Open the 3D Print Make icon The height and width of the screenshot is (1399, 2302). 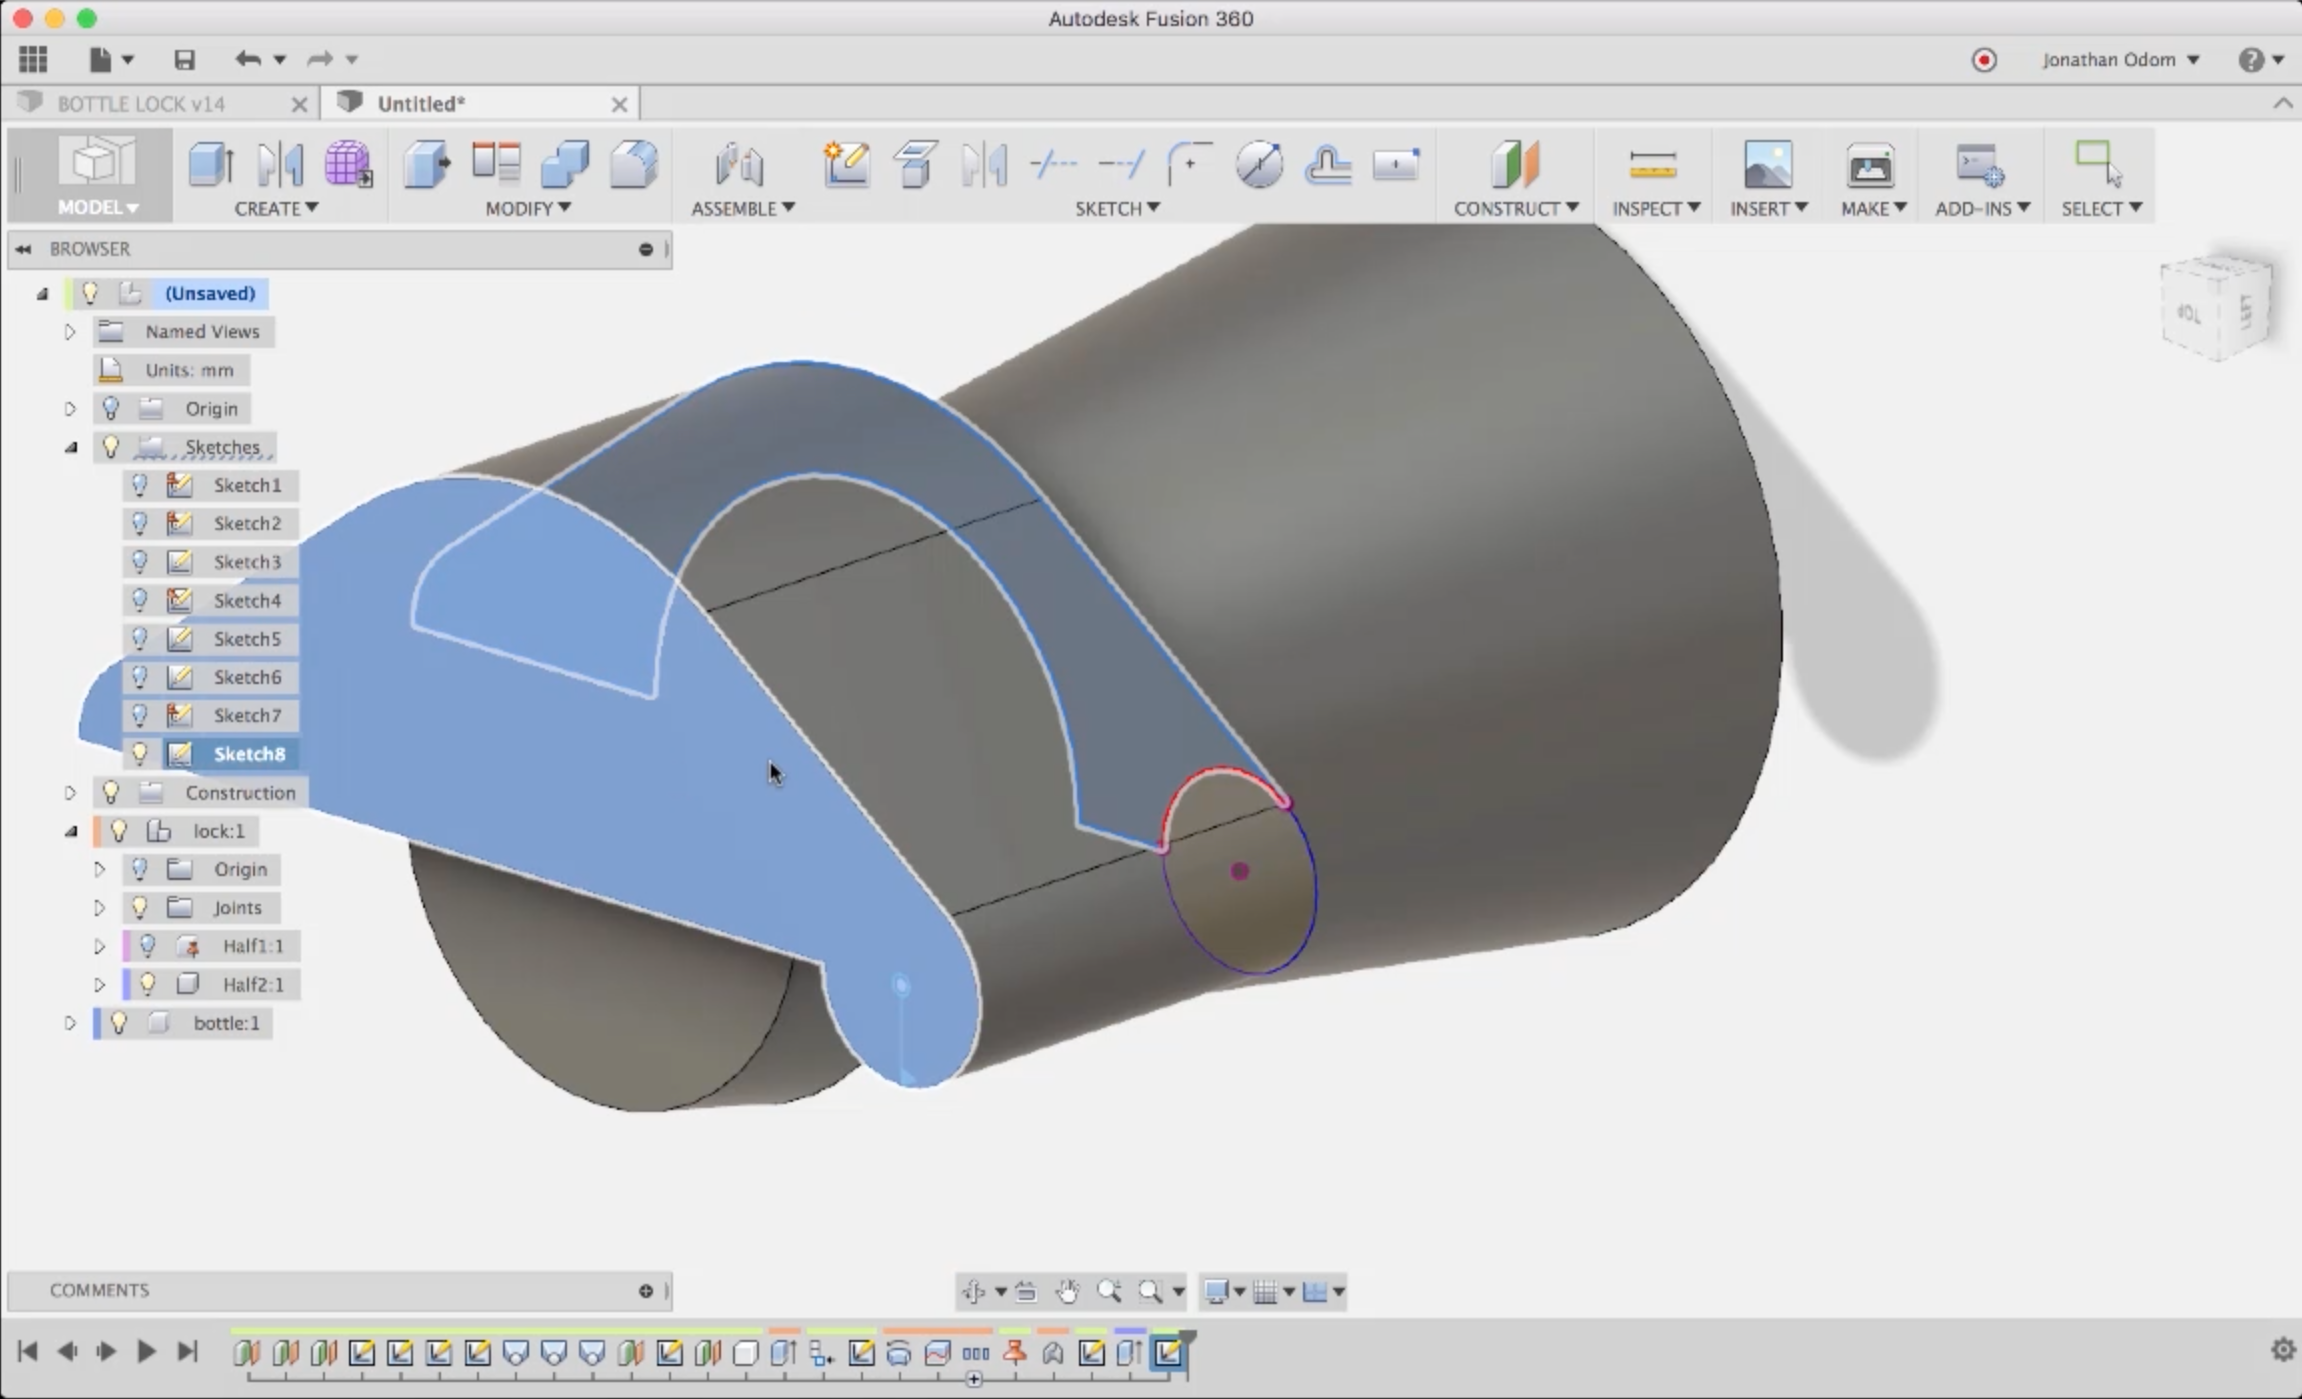click(x=1869, y=164)
